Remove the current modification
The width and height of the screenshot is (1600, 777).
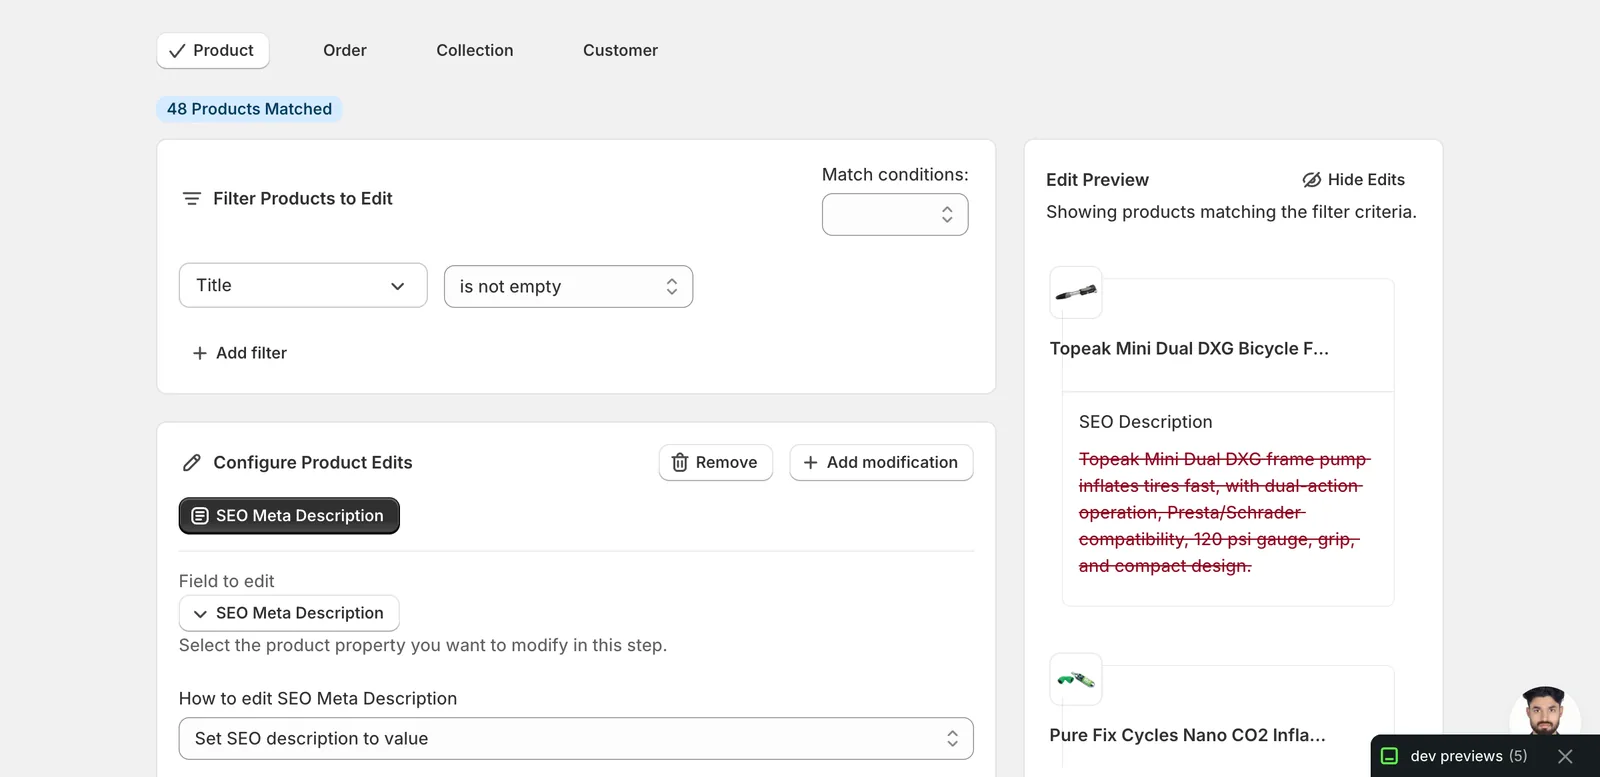pos(716,463)
